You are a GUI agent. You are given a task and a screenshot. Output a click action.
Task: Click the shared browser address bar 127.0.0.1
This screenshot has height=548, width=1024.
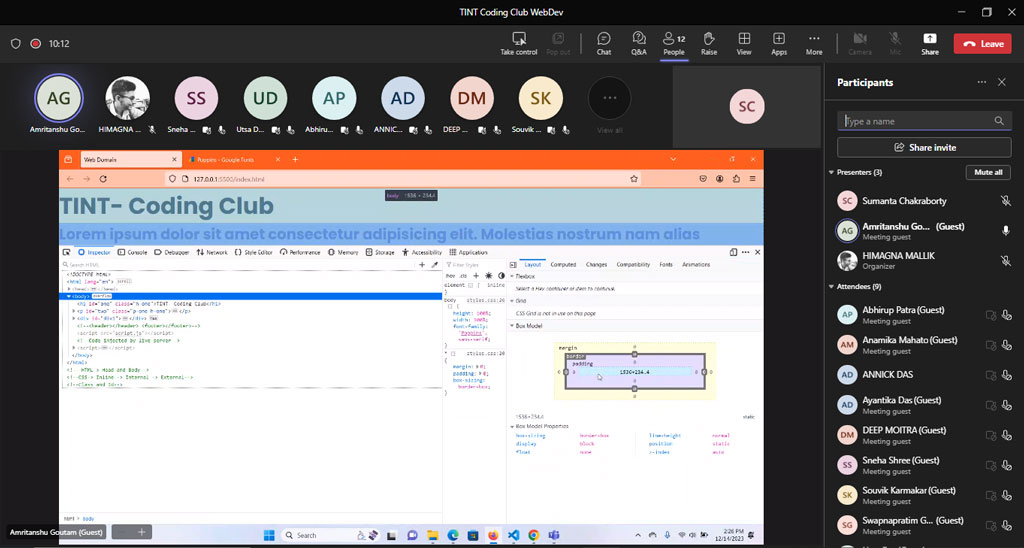coord(402,178)
